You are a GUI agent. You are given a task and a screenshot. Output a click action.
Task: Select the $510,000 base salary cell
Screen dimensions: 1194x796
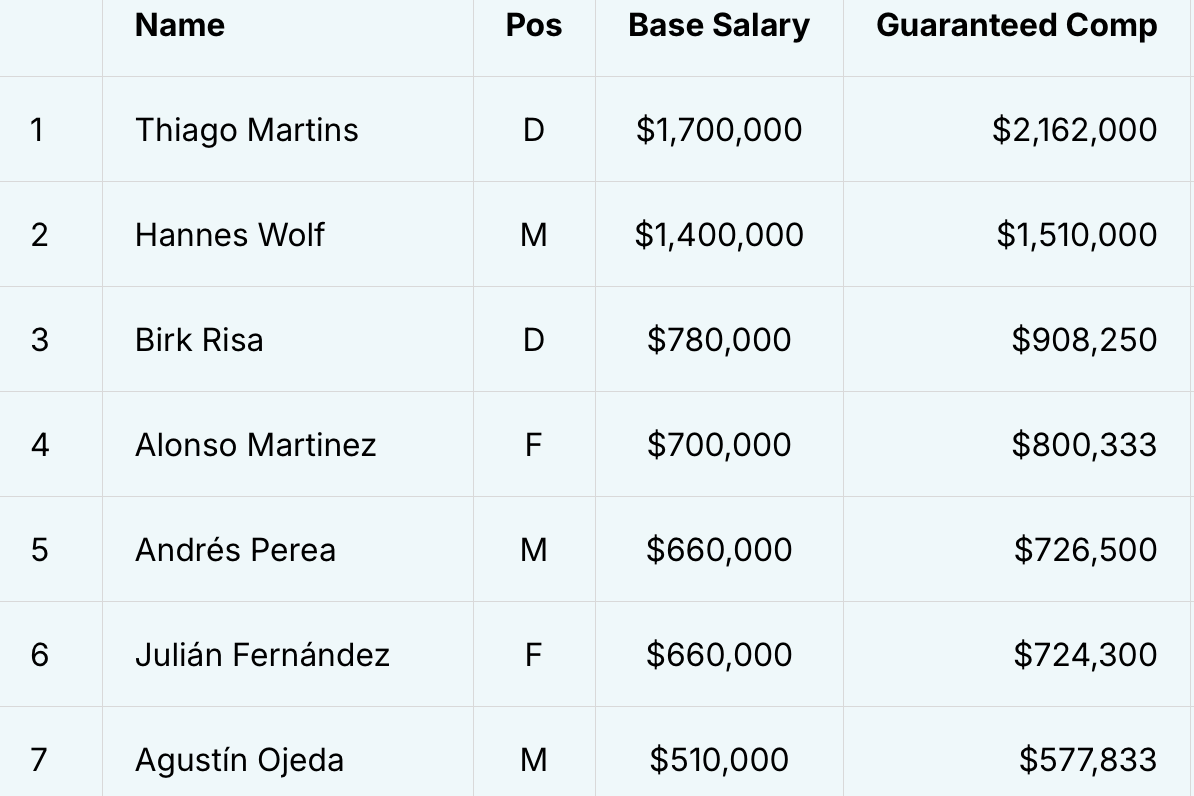point(719,760)
